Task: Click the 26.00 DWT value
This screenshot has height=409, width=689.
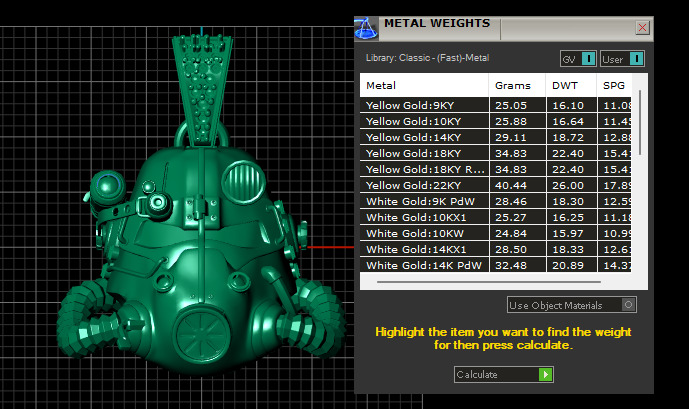Action: [568, 185]
